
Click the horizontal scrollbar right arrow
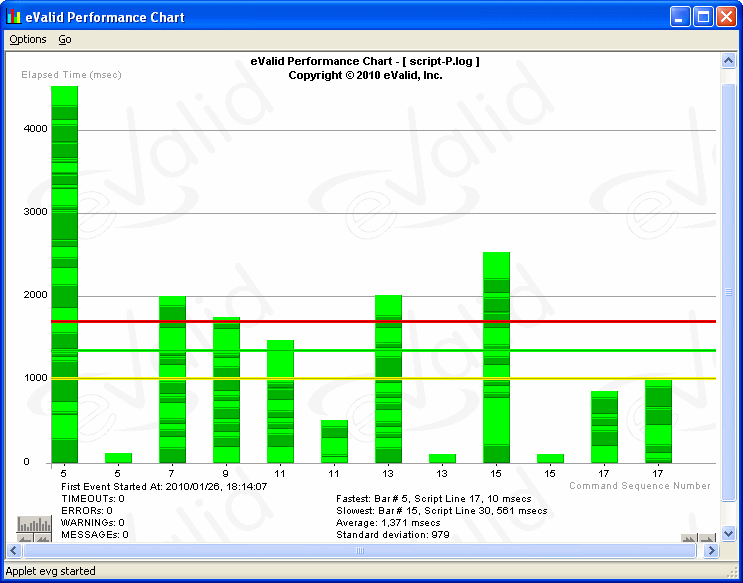coord(710,550)
